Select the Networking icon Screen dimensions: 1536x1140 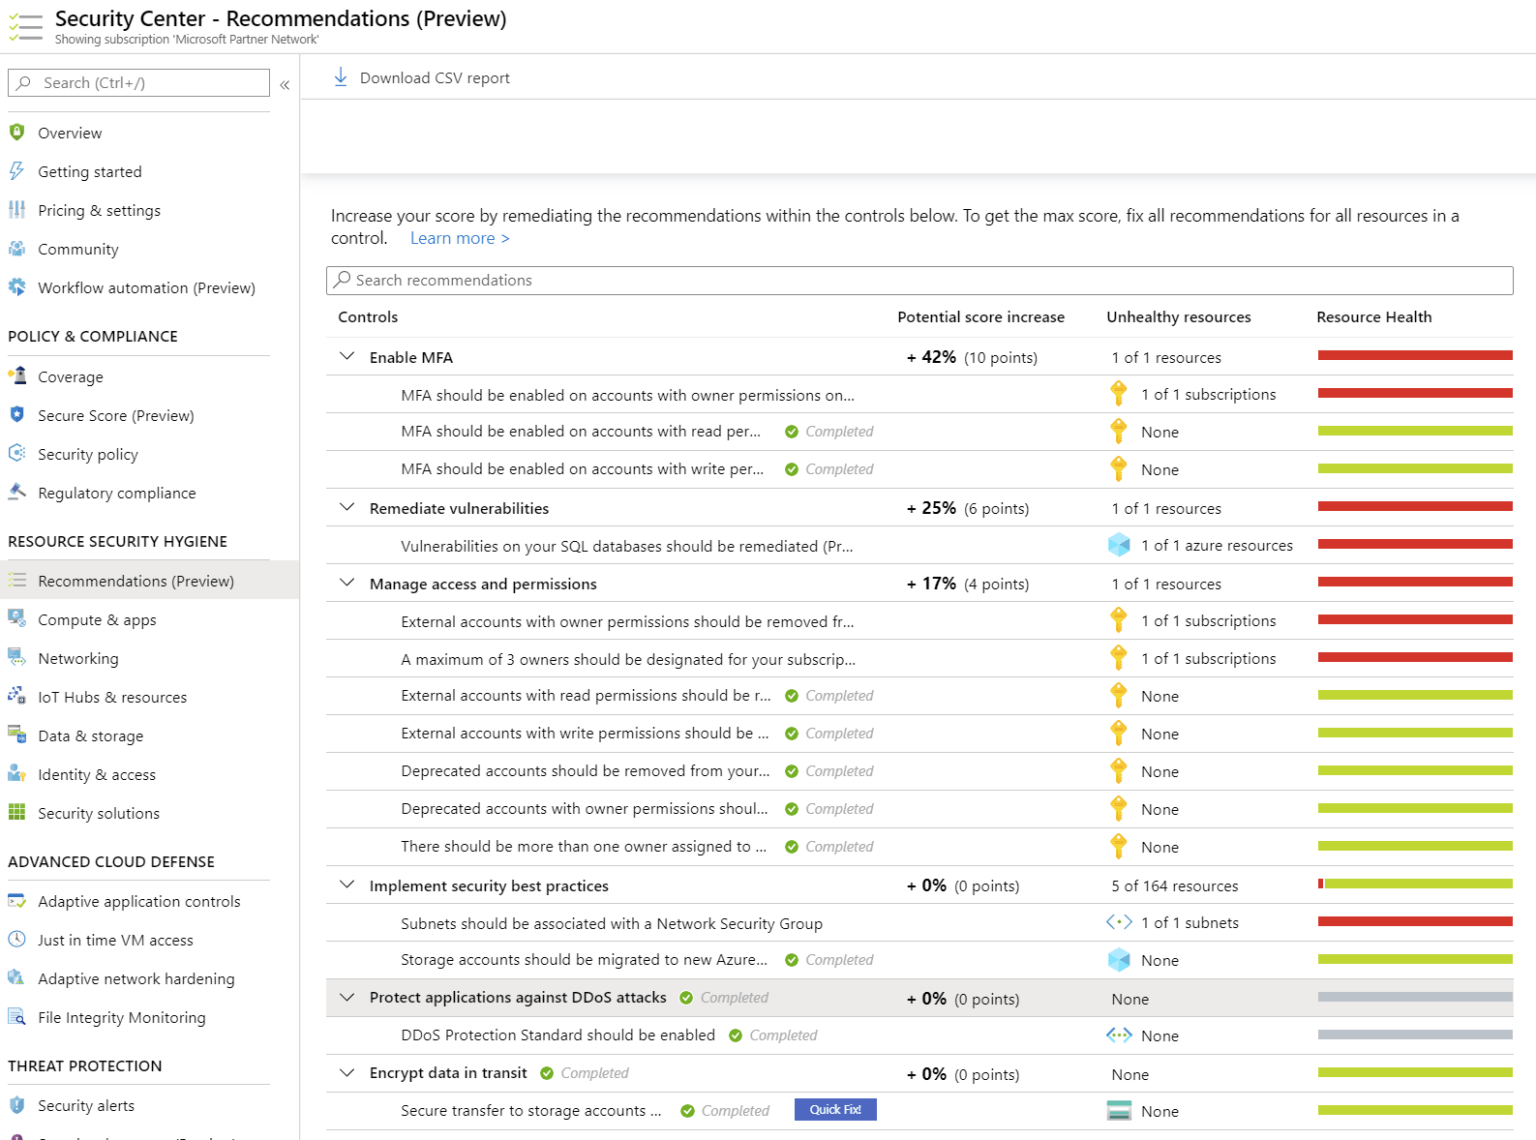[16, 658]
